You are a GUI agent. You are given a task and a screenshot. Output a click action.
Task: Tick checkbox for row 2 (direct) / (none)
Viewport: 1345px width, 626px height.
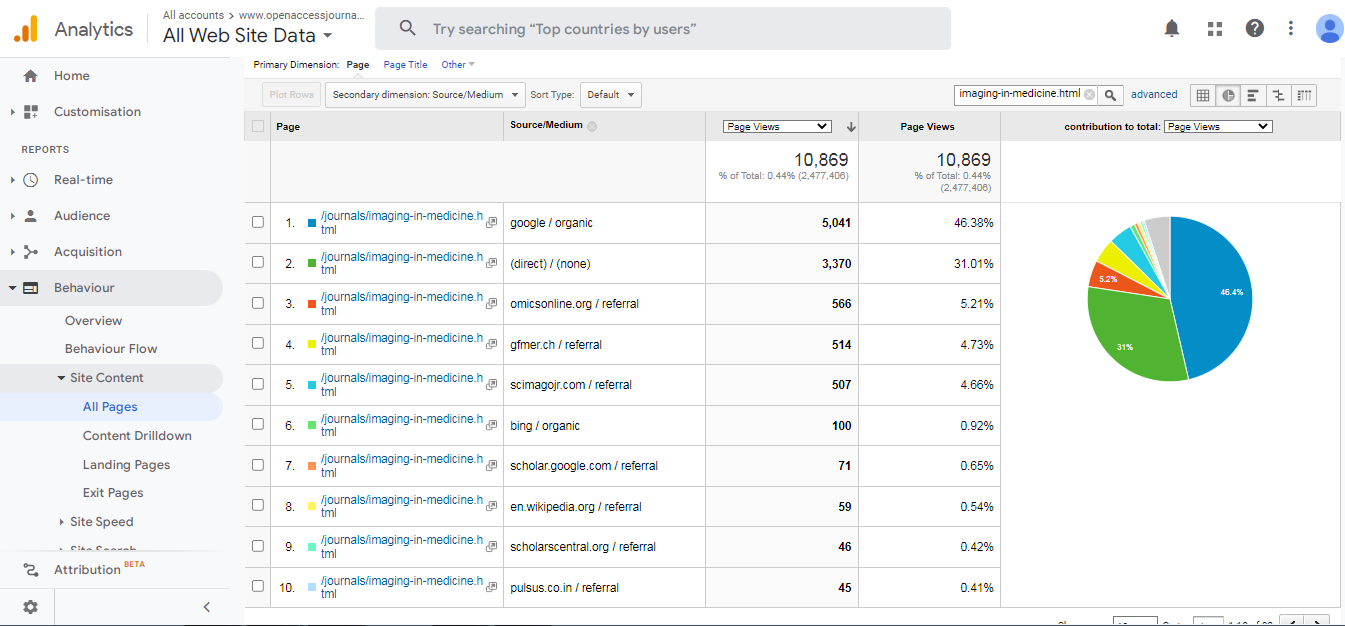pyautogui.click(x=258, y=262)
